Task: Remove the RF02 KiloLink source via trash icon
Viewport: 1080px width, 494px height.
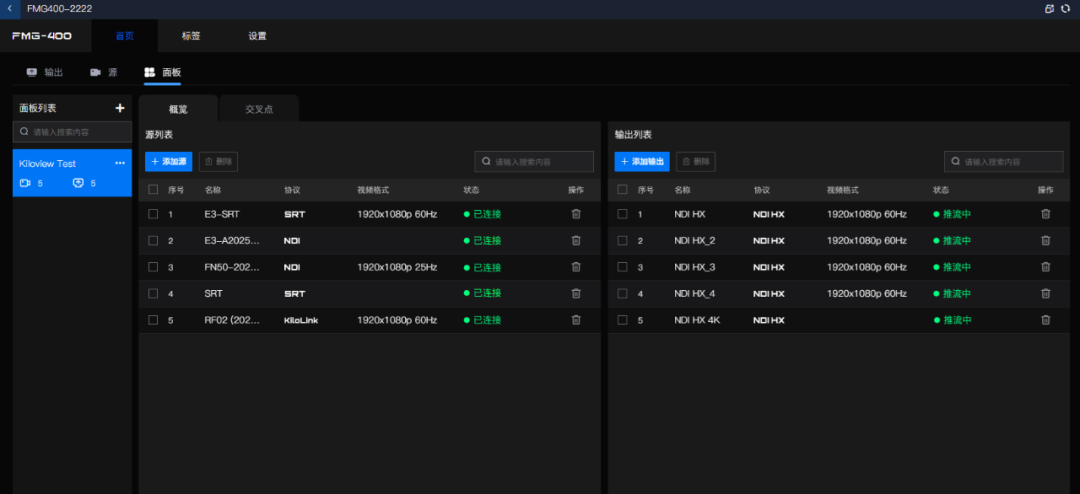Action: 576,320
